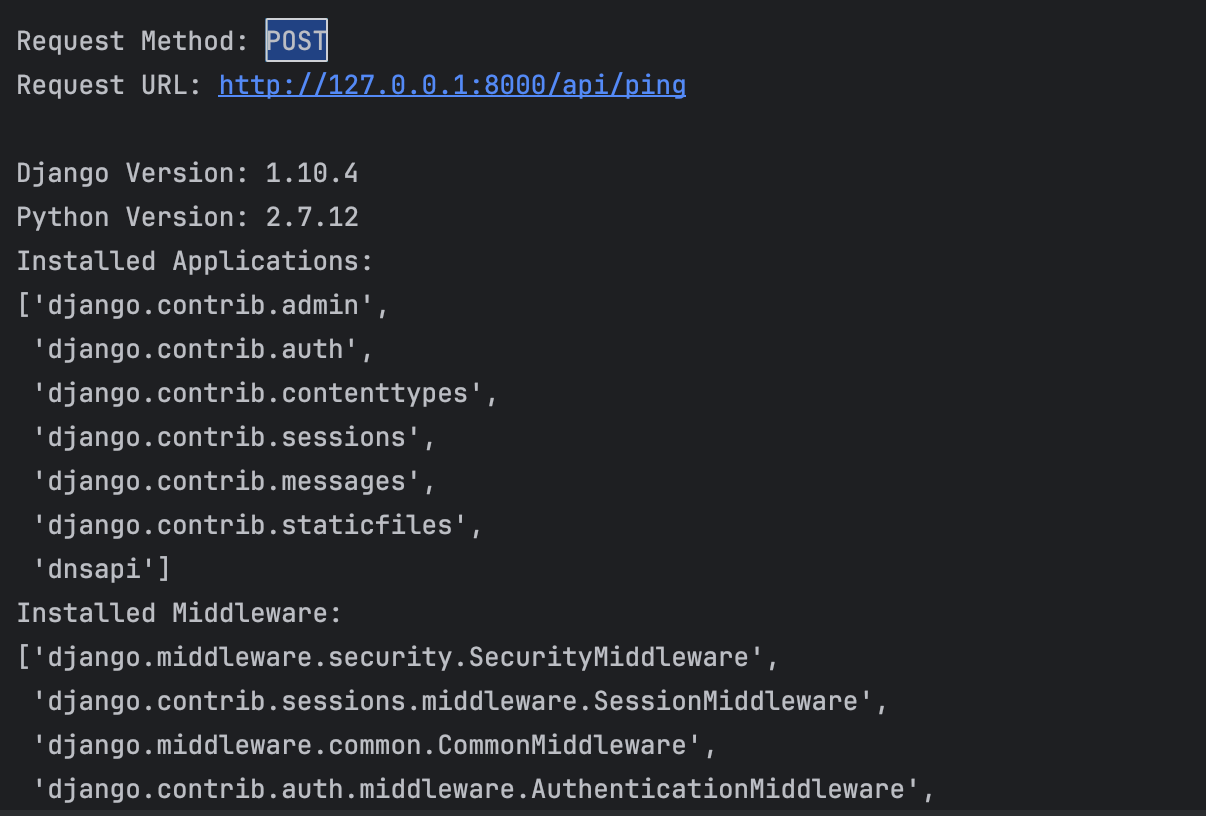Click the SessionMiddleware line
Screen dimensions: 1206x816
460,701
